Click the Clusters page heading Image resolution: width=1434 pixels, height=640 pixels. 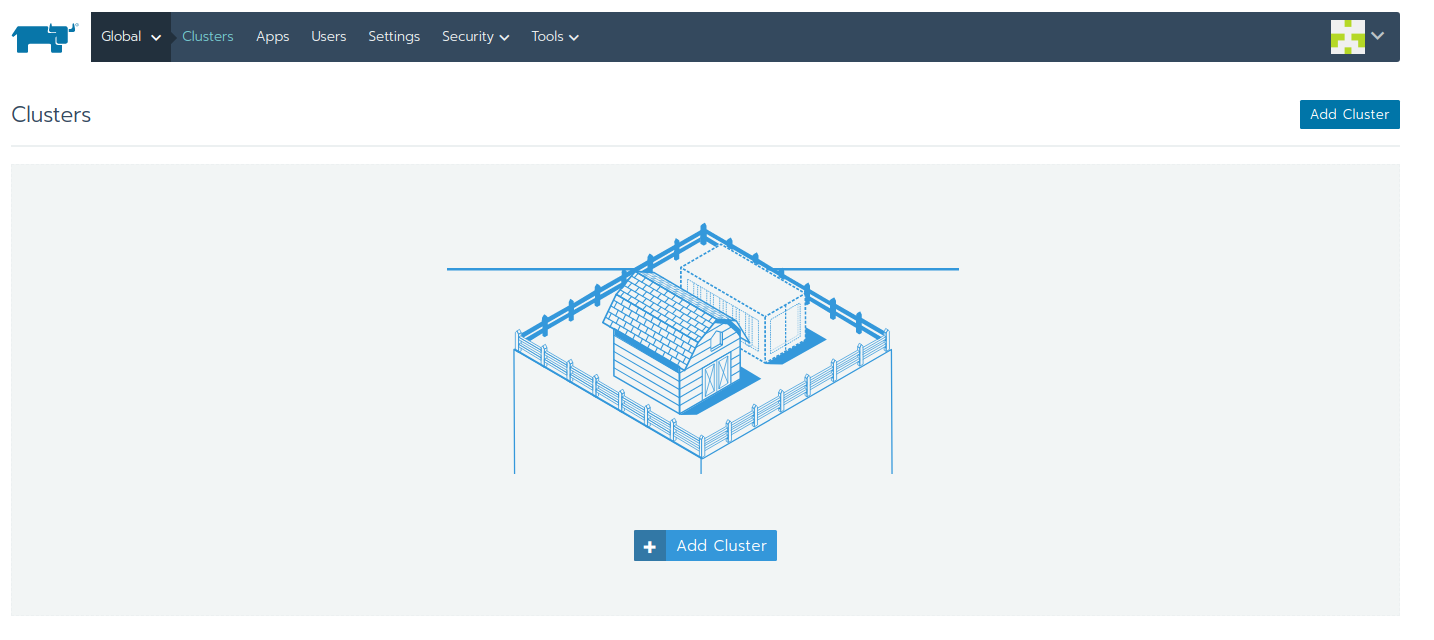pos(51,115)
